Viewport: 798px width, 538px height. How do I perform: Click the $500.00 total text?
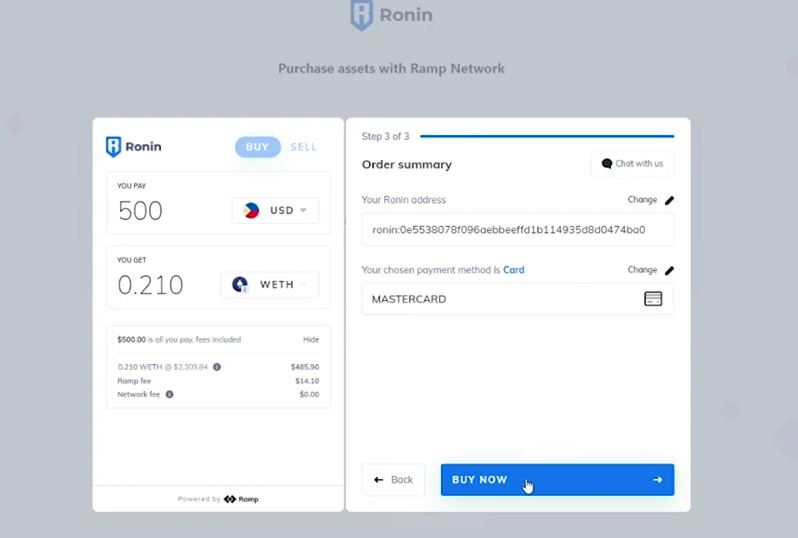(131, 339)
